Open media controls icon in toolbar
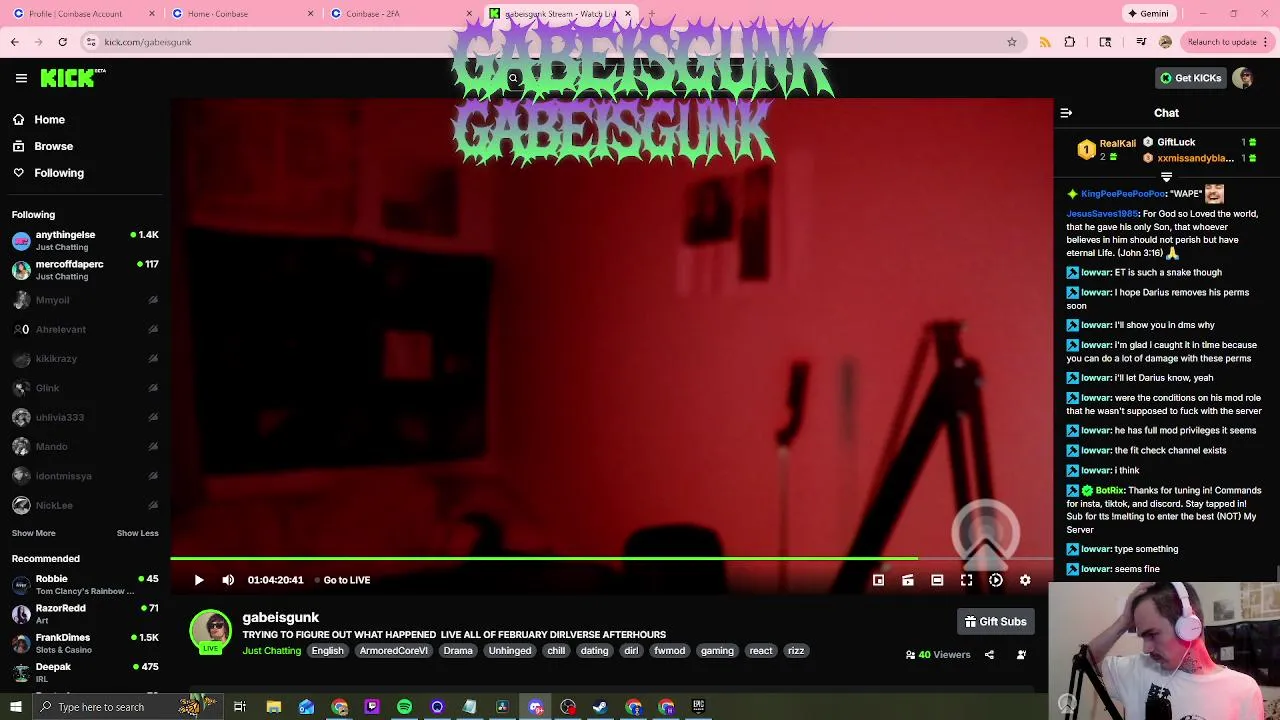1280x720 pixels. click(1141, 42)
